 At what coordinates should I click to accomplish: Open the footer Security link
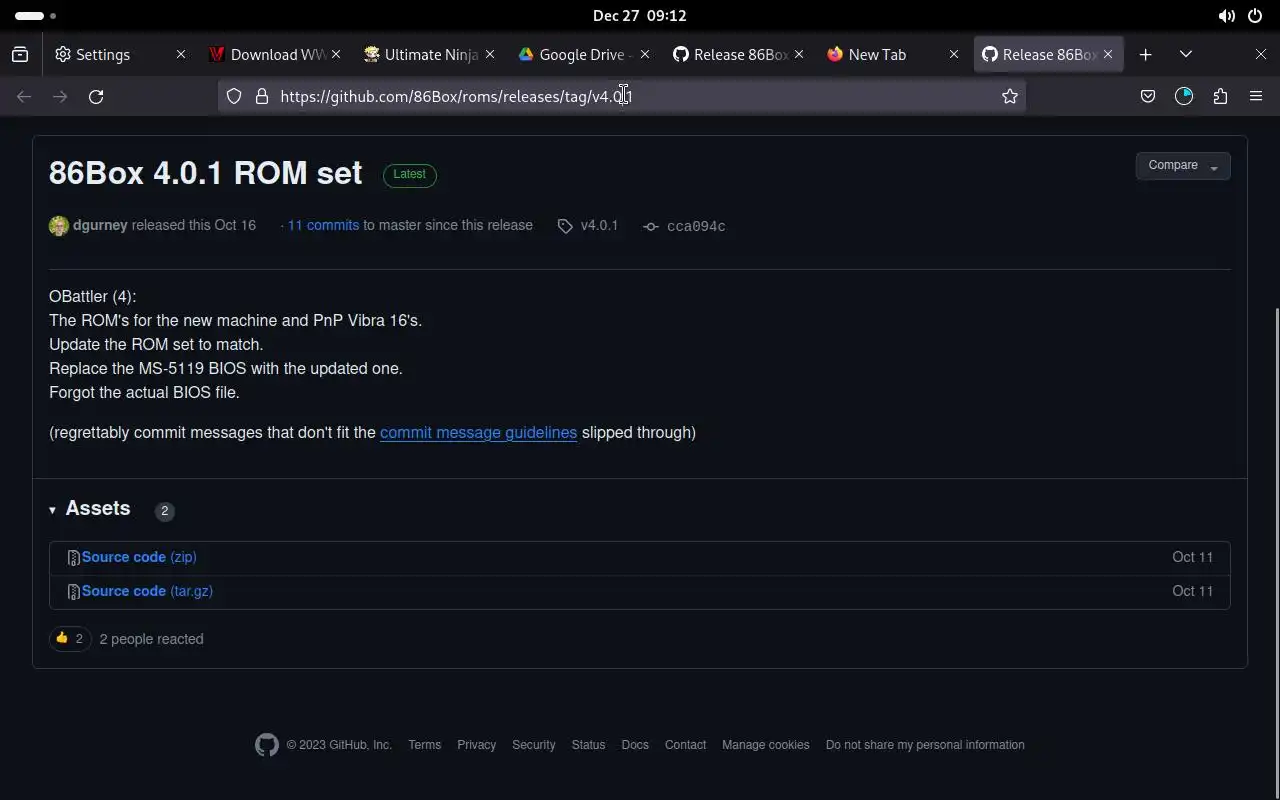(x=533, y=745)
